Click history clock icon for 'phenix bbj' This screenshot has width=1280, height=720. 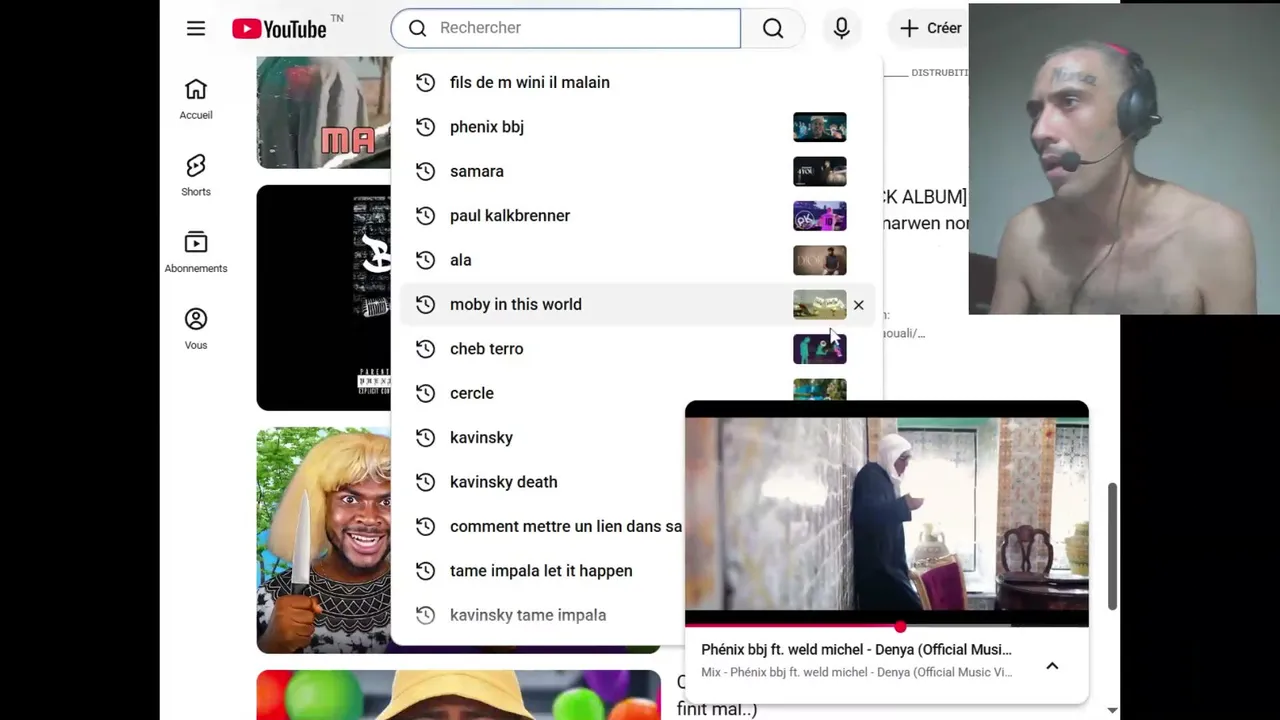click(425, 127)
